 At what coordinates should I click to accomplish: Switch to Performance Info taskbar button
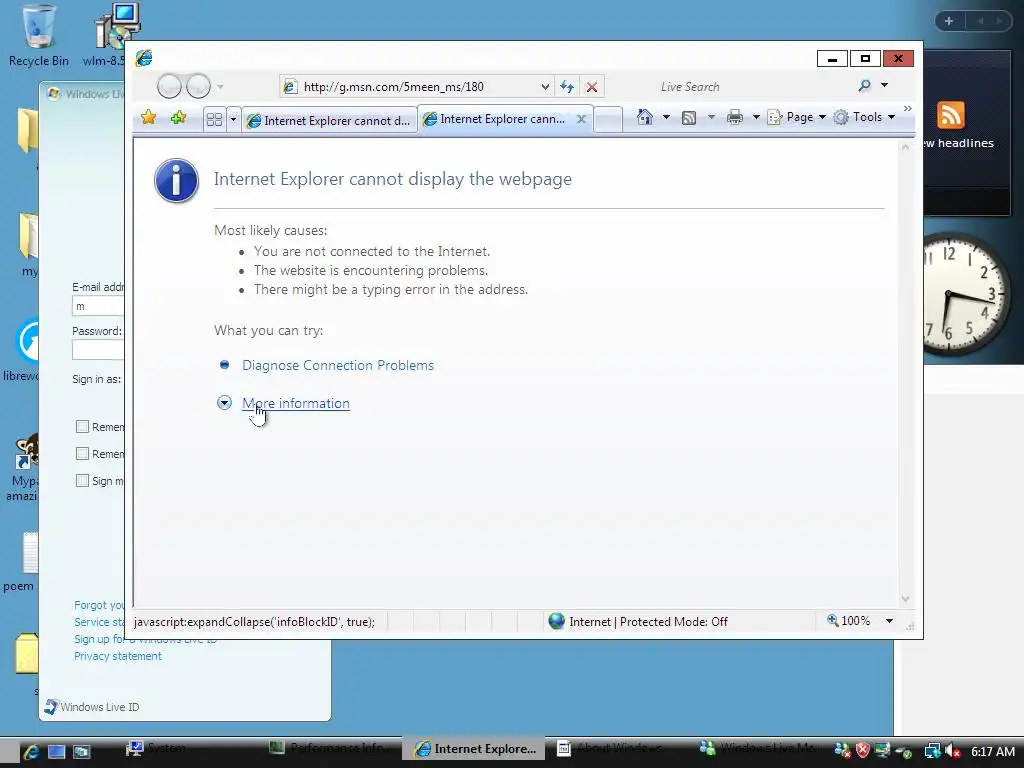coord(330,748)
